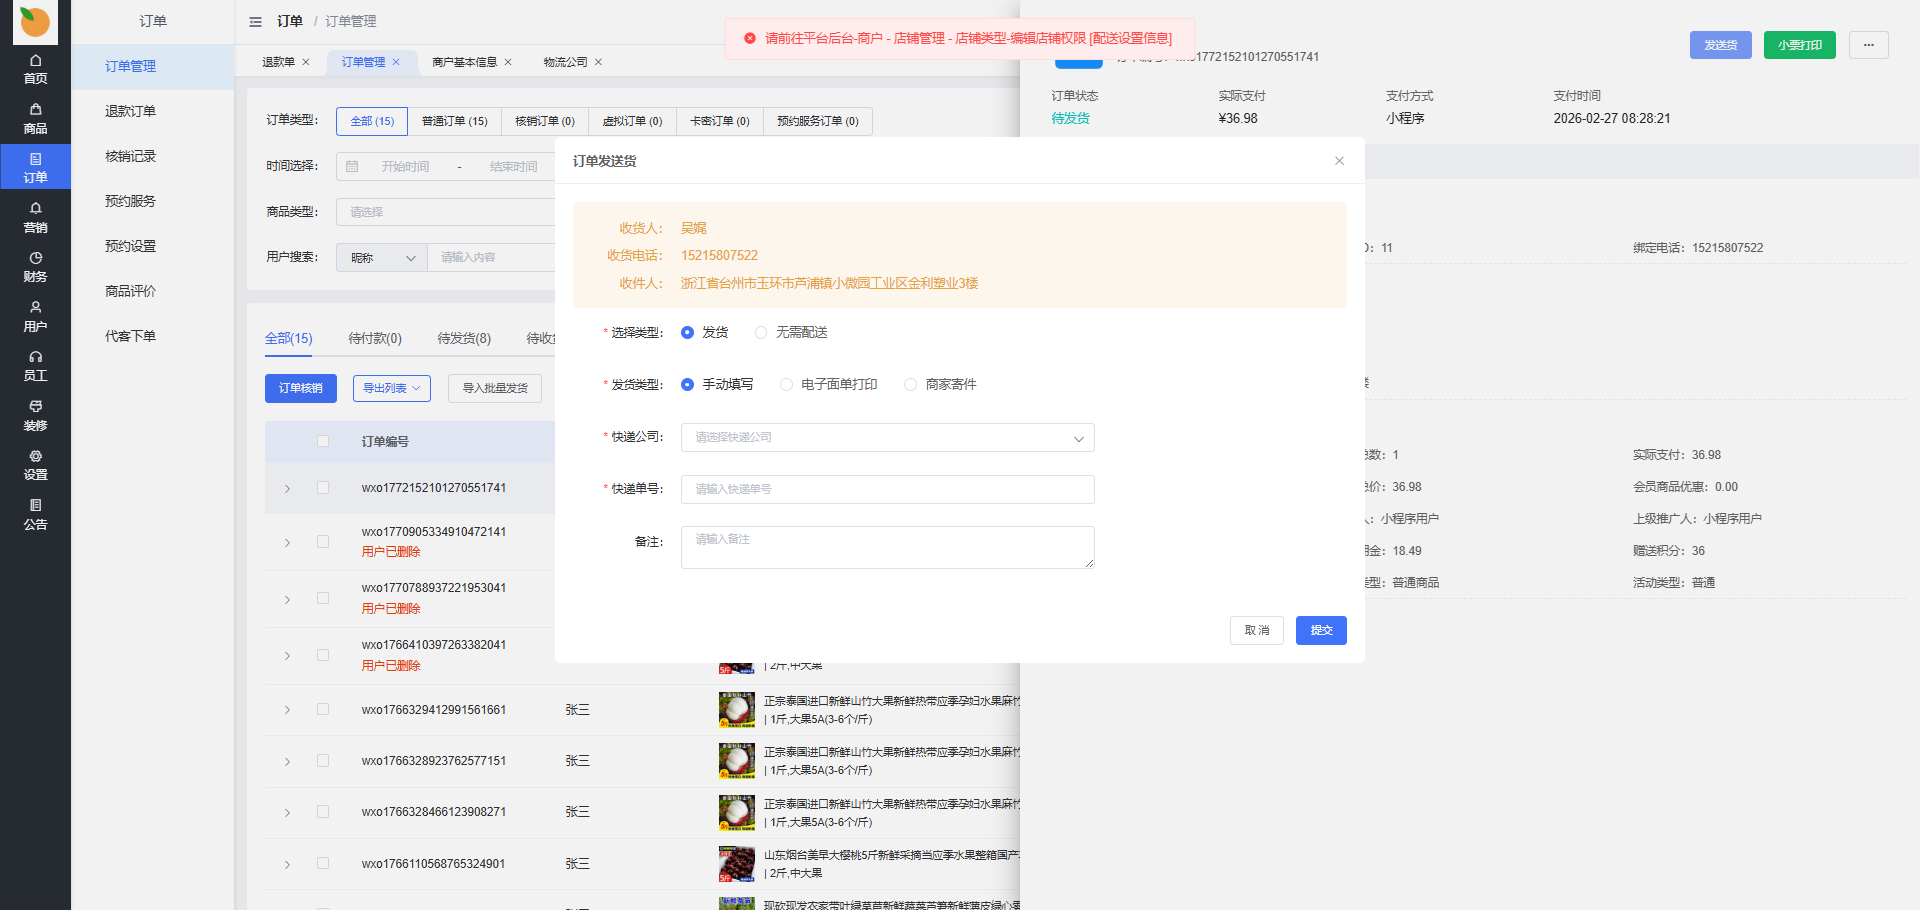Open the 装修 decoration sidebar icon
This screenshot has height=910, width=1920.
pyautogui.click(x=35, y=416)
